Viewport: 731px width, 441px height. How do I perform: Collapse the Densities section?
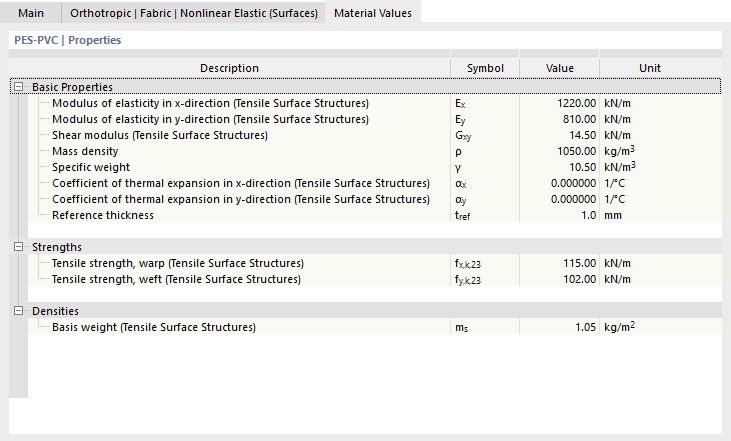18,310
